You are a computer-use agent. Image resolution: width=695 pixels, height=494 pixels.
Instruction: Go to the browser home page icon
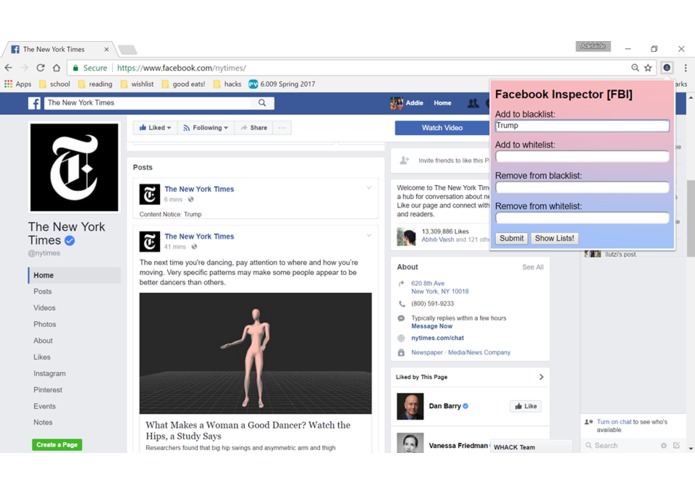tap(56, 68)
